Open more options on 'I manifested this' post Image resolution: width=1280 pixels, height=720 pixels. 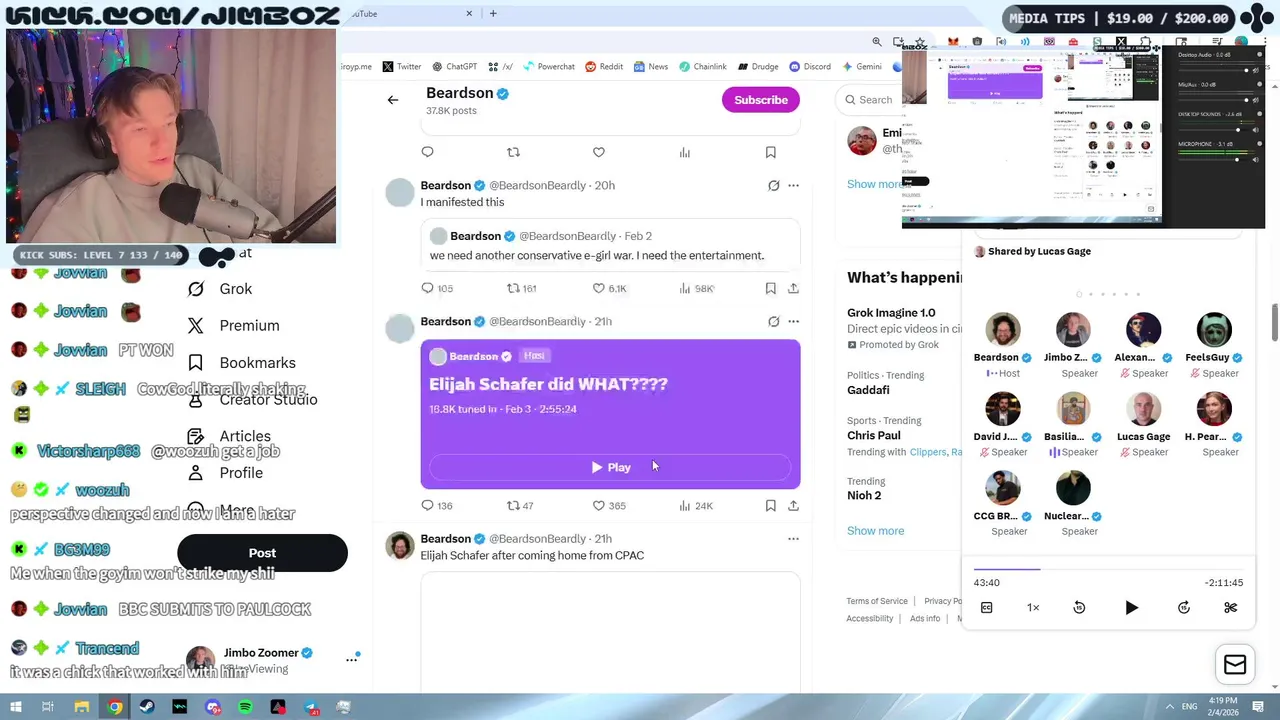[793, 185]
